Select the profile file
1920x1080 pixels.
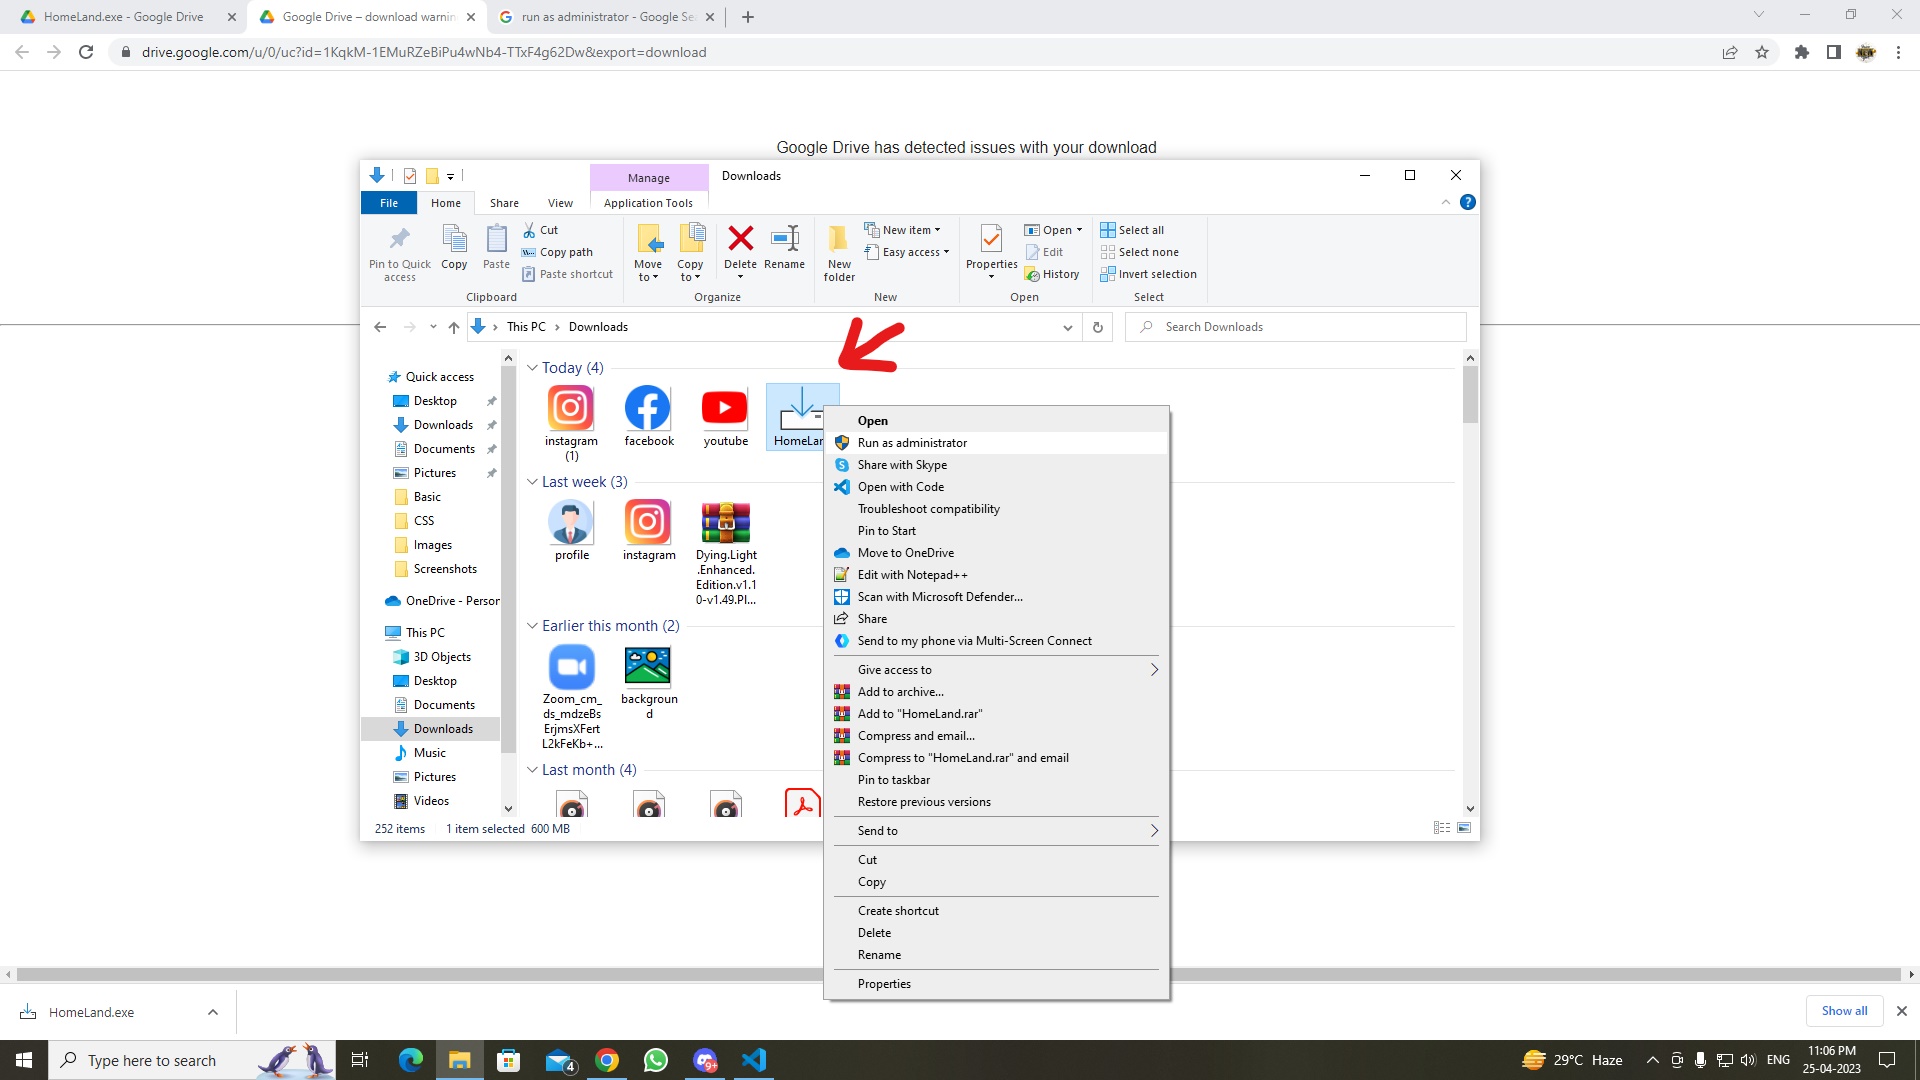click(571, 531)
